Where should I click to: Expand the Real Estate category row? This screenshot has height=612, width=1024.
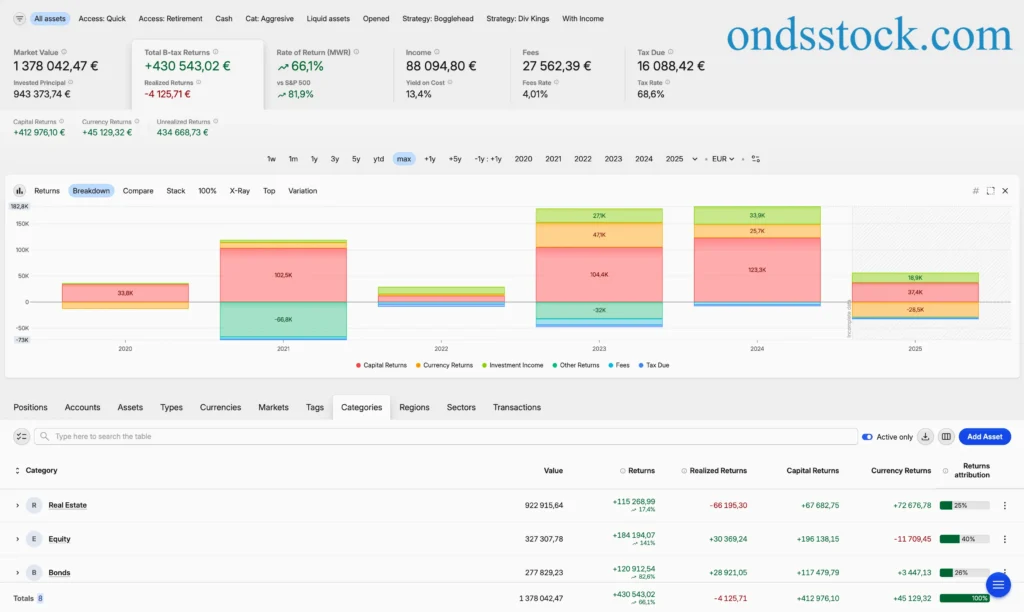18,506
